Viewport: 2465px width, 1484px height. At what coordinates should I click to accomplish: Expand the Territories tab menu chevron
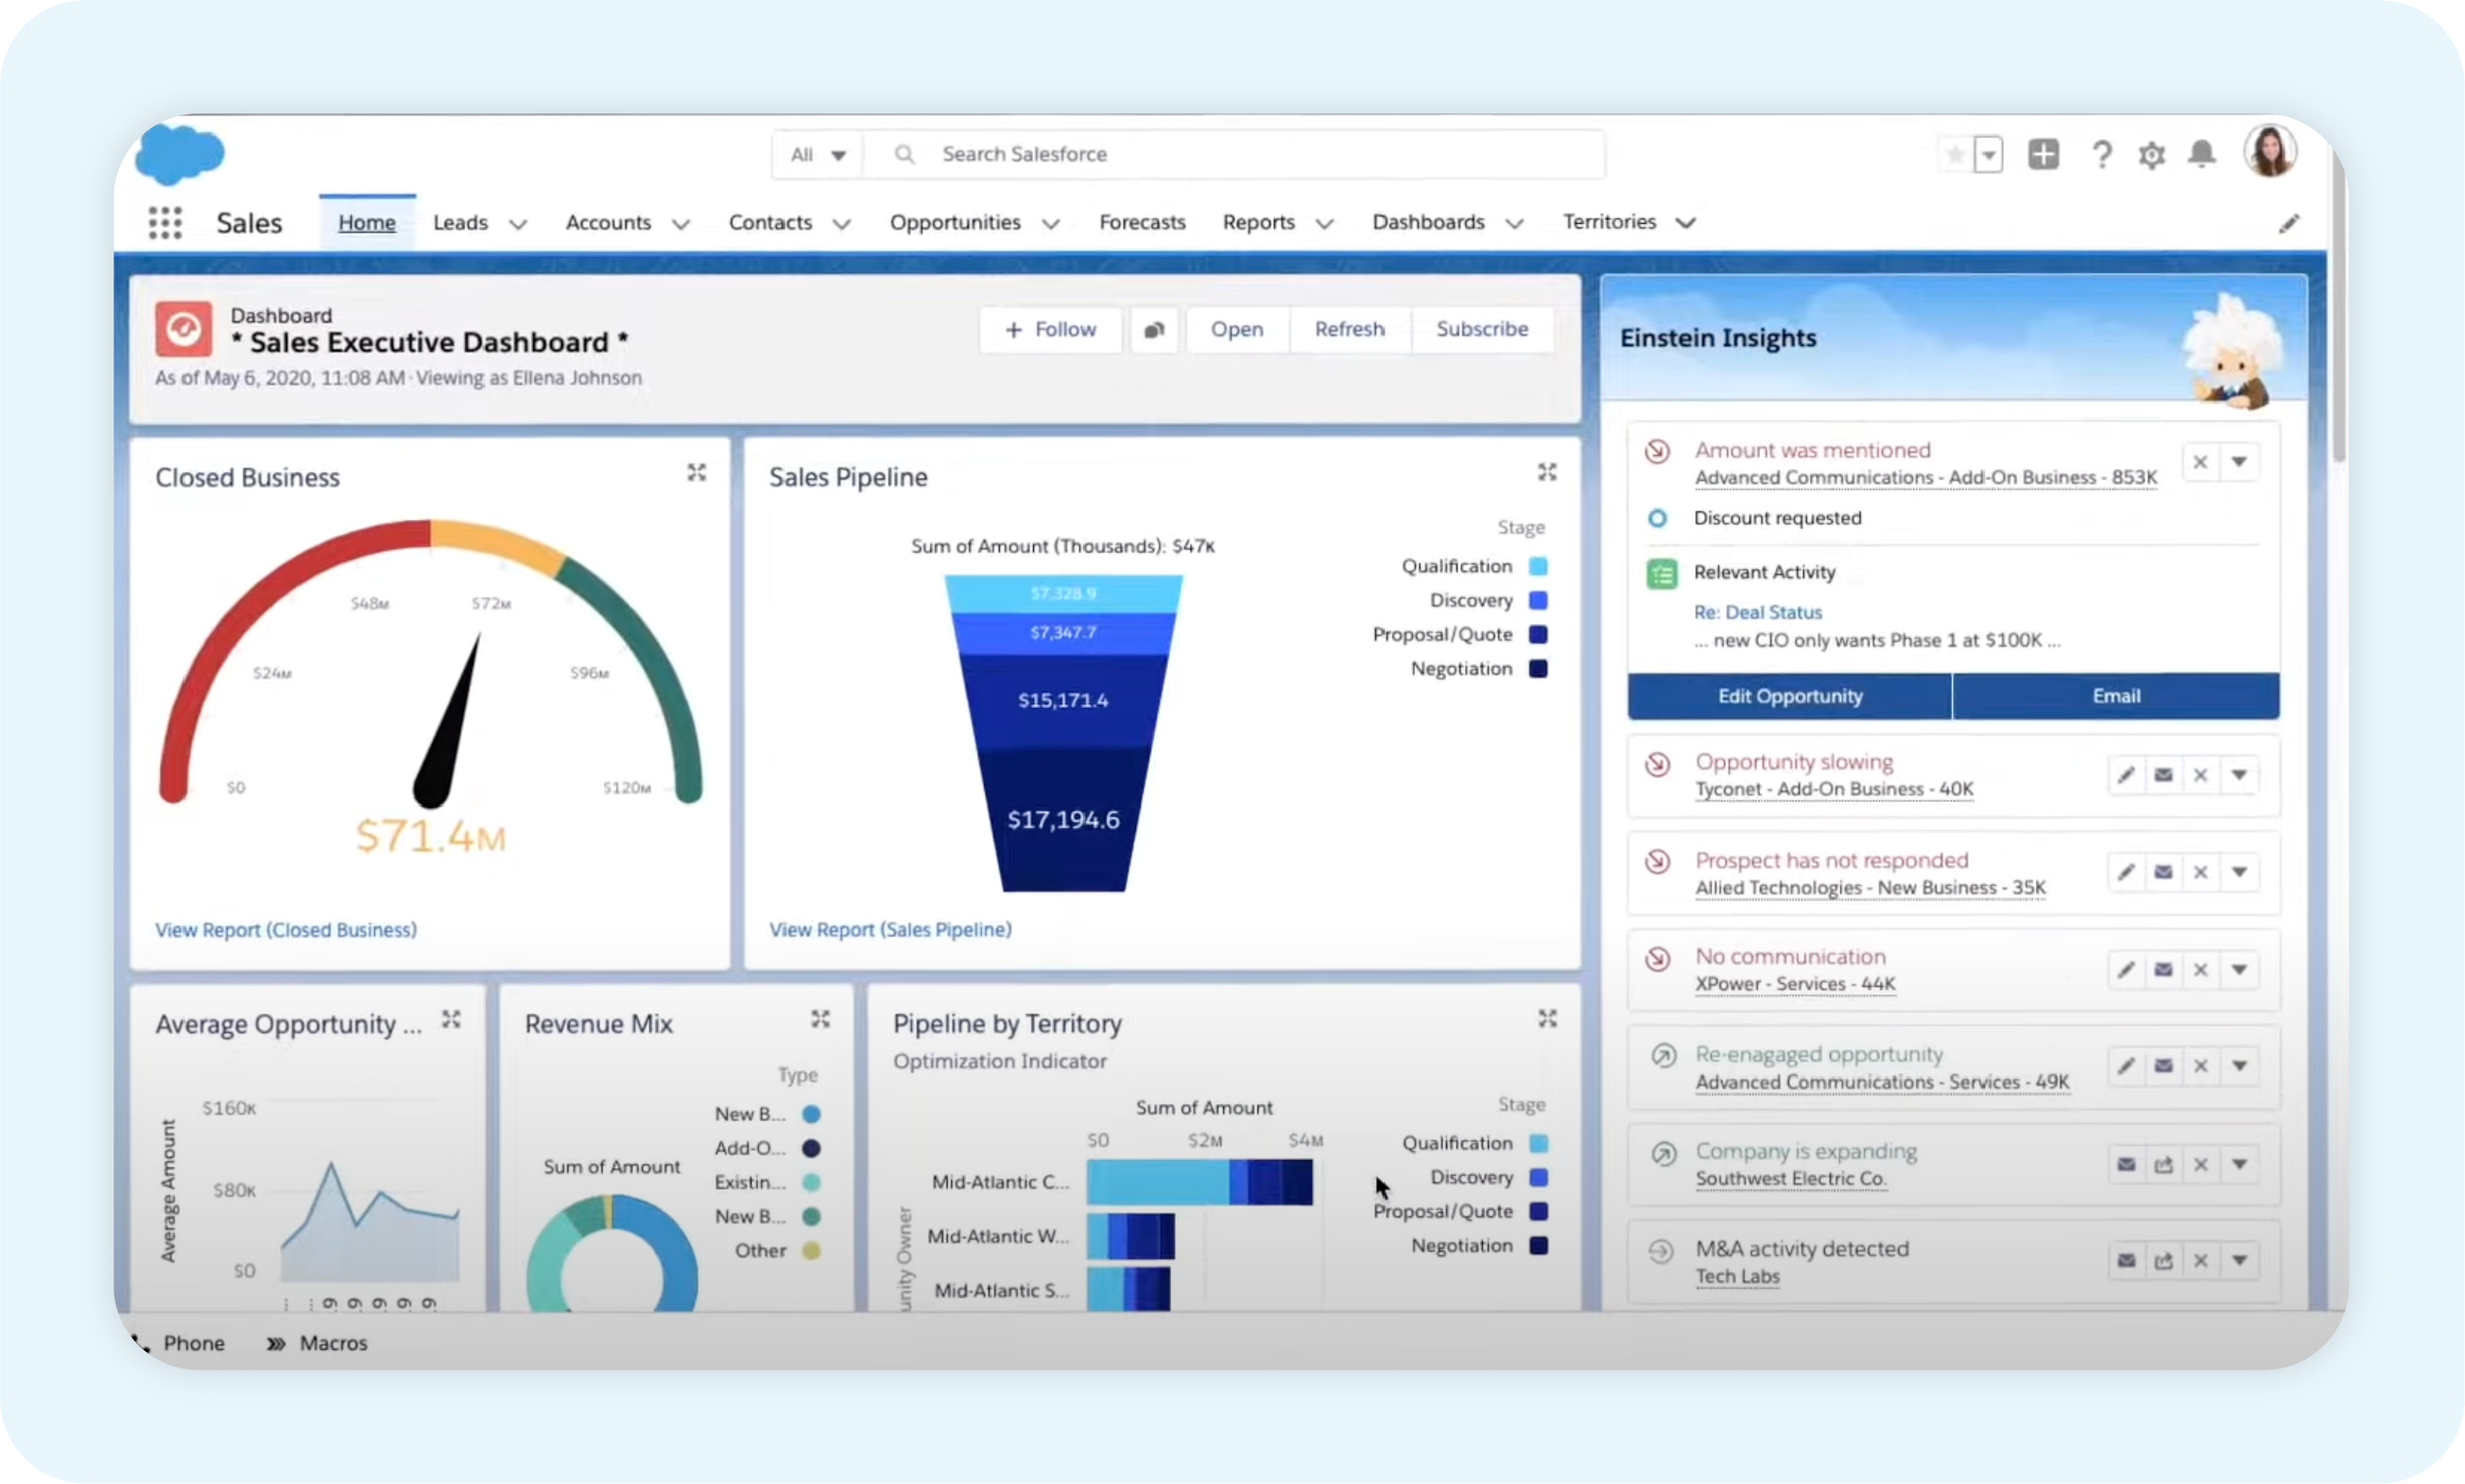(x=1685, y=223)
